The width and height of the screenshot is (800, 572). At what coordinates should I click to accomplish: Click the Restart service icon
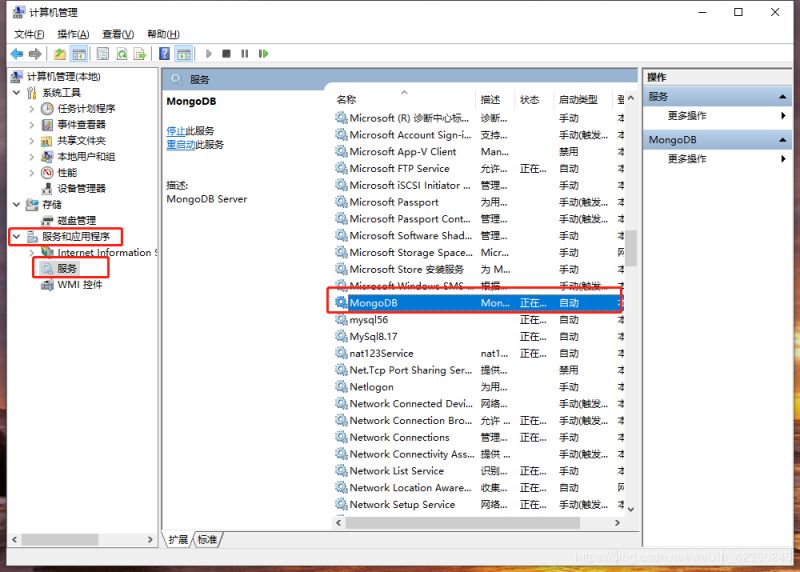(x=263, y=54)
